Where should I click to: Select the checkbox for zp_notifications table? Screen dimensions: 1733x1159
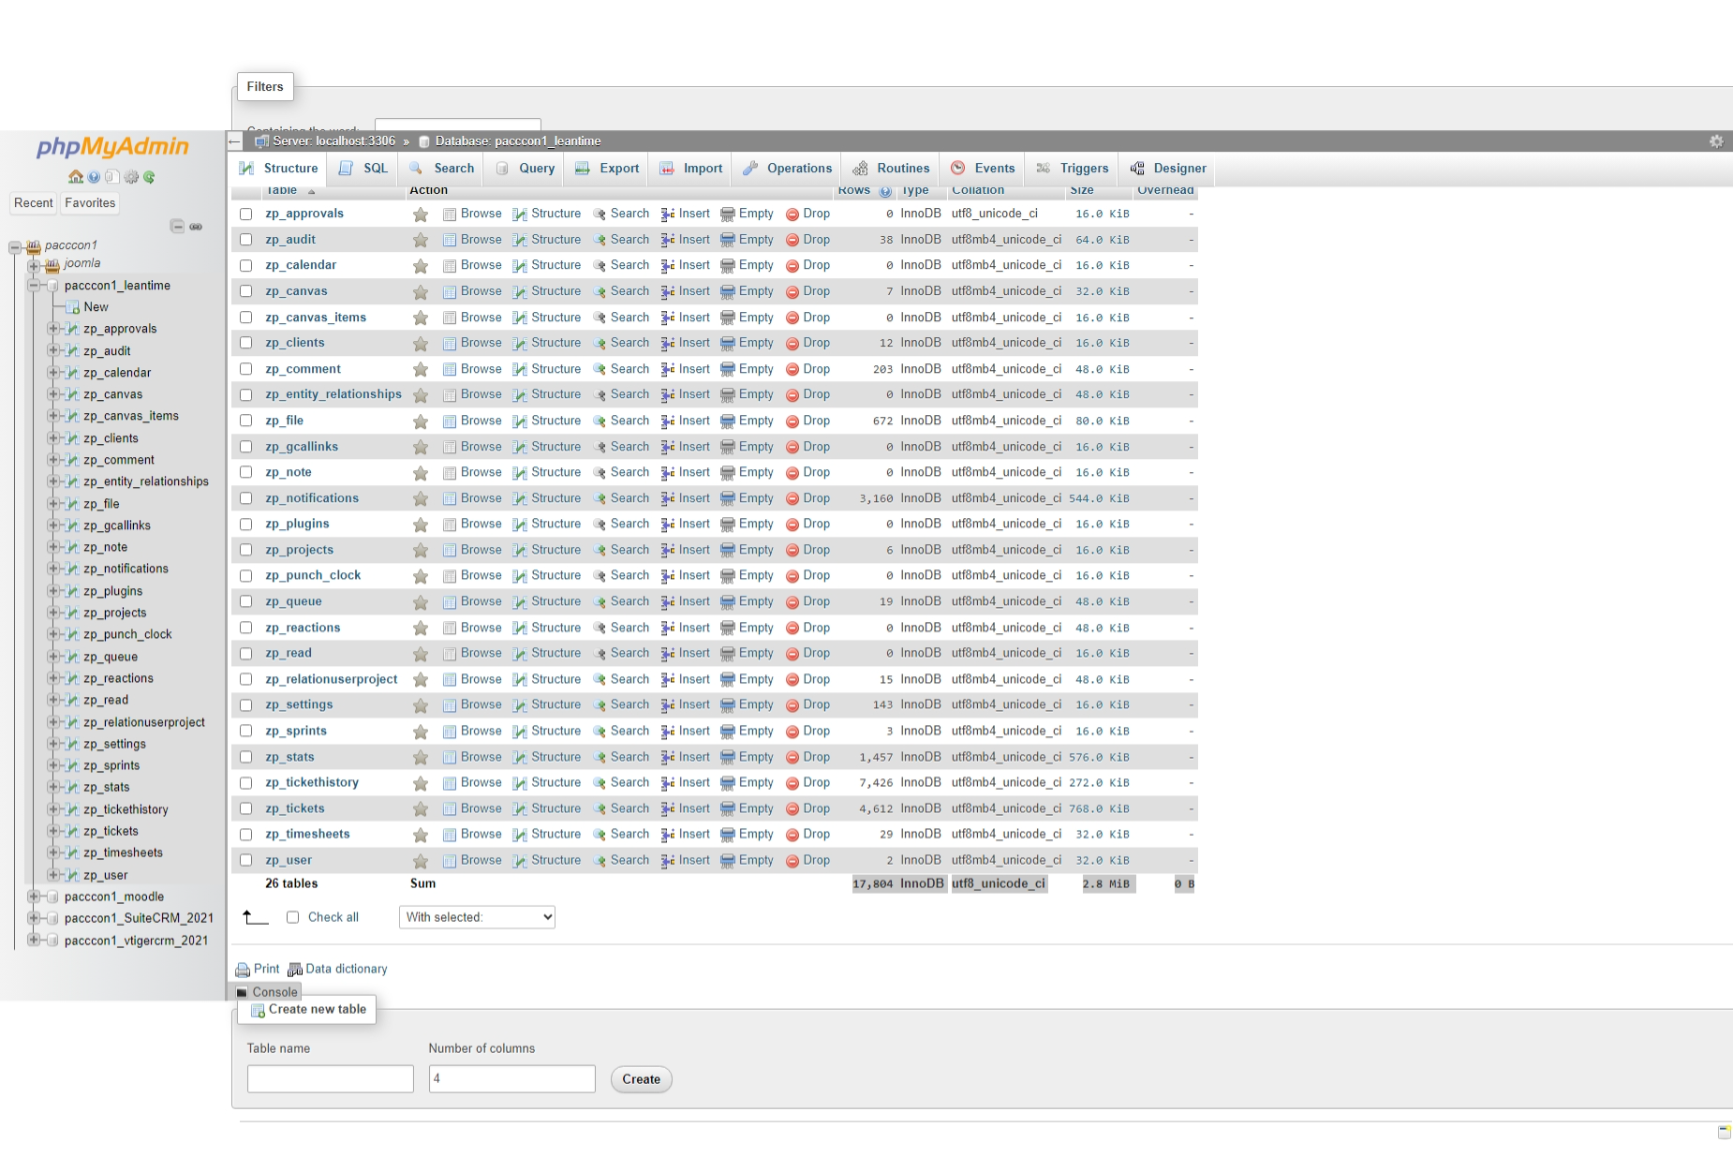pyautogui.click(x=246, y=497)
